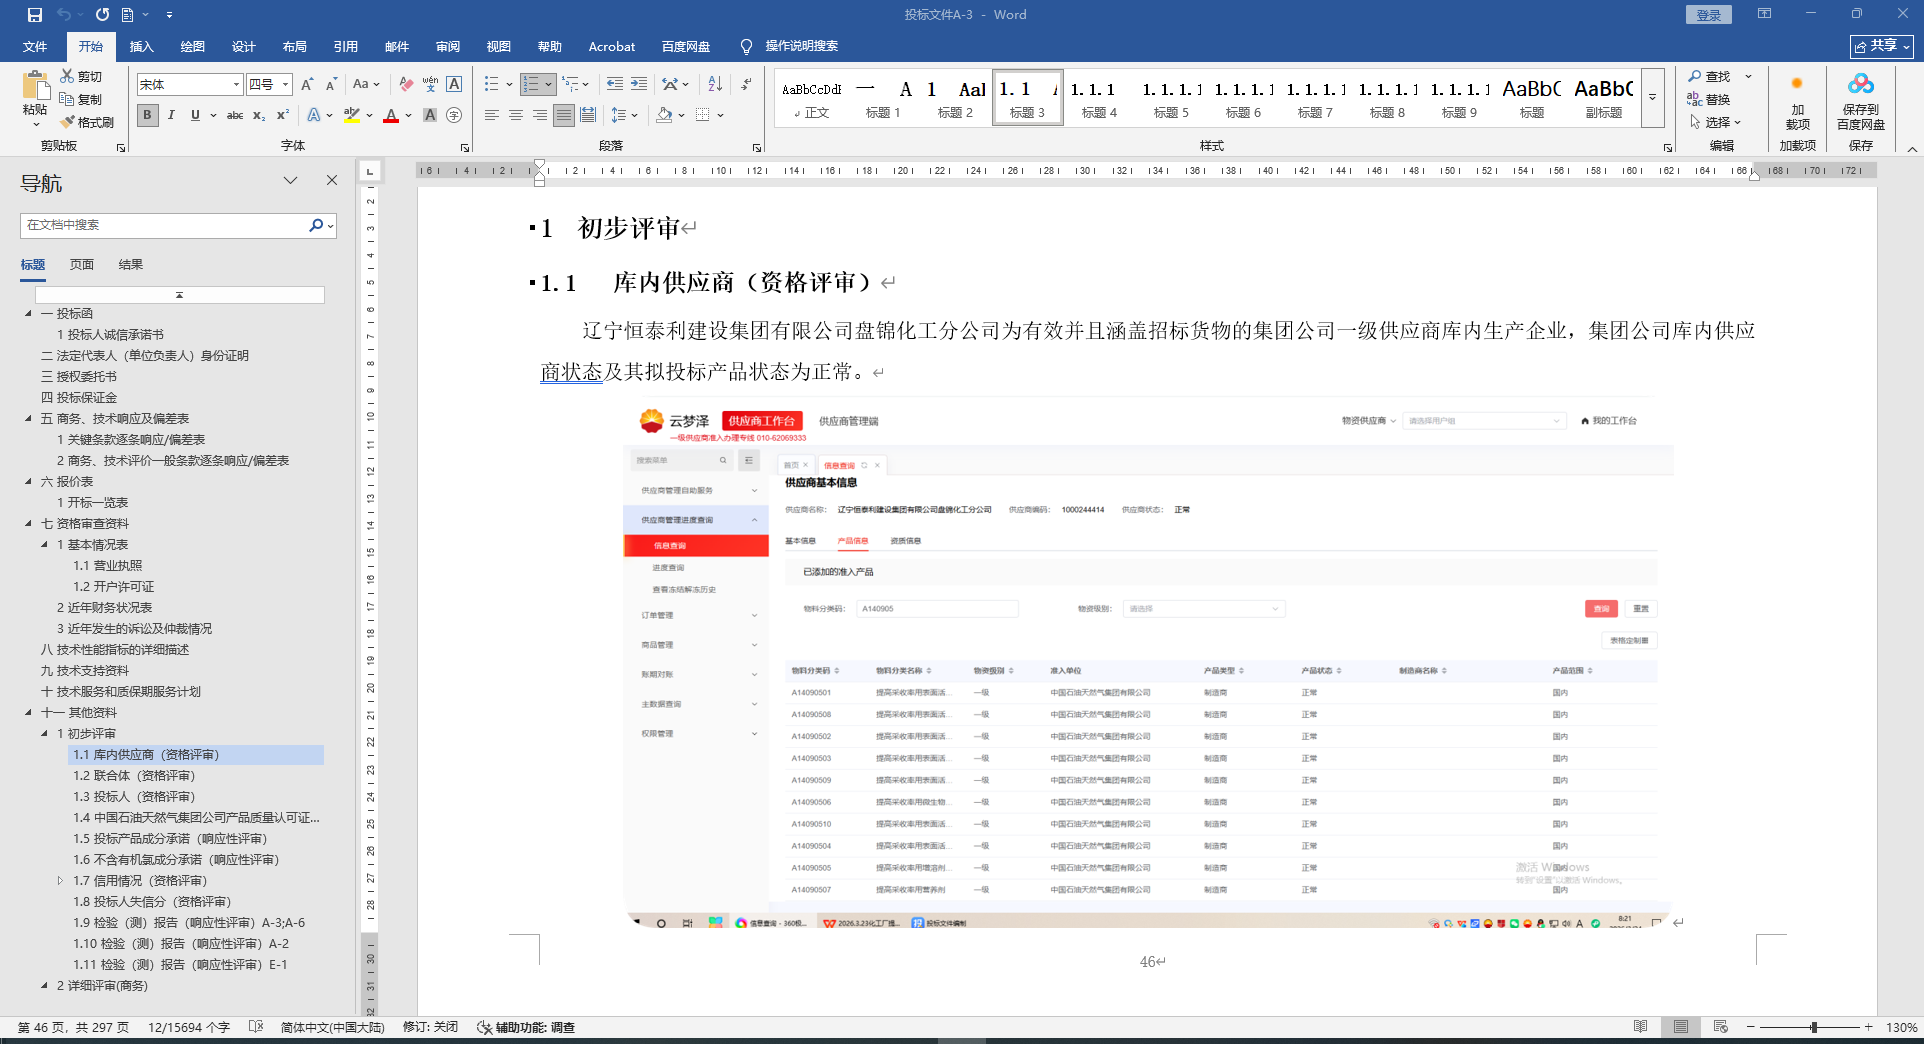Image resolution: width=1924 pixels, height=1044 pixels.
Task: Click the 在文档中搜索 navigation search field
Action: coord(165,225)
